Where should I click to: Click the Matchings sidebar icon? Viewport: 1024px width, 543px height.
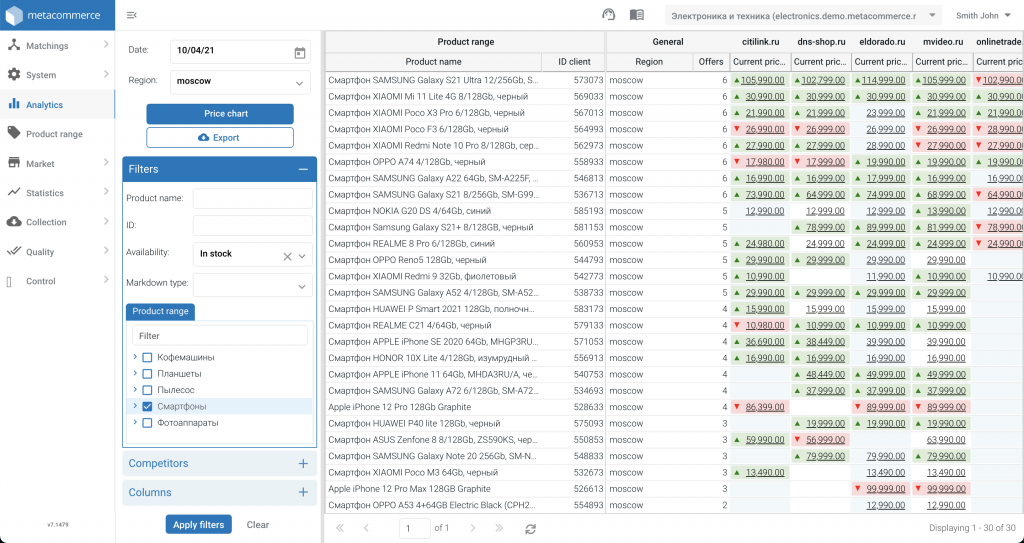[x=14, y=45]
